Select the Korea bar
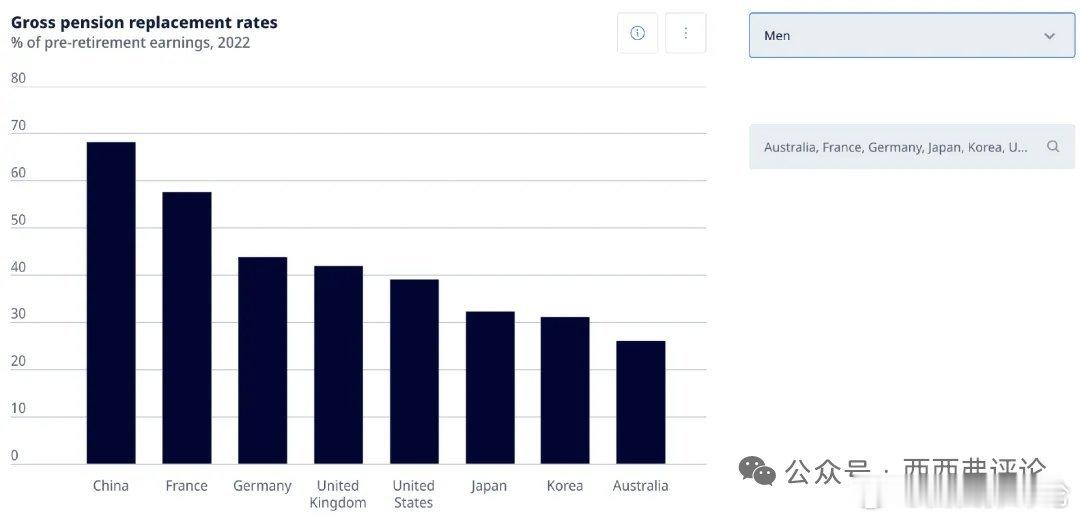 (565, 390)
